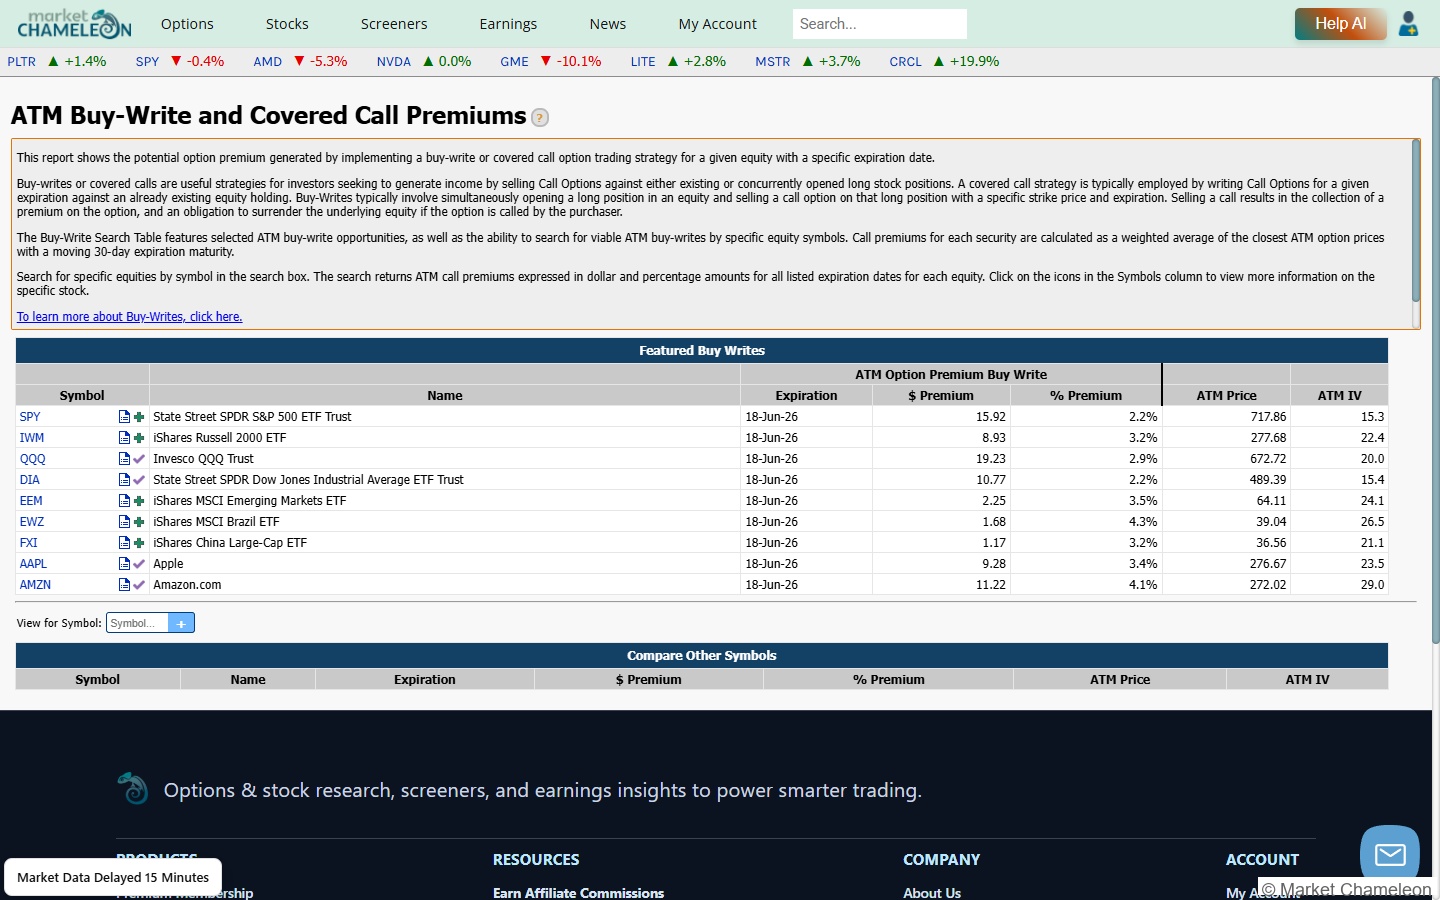Click the 717.86 ATM price cell
The width and height of the screenshot is (1440, 900).
[x=1226, y=417]
